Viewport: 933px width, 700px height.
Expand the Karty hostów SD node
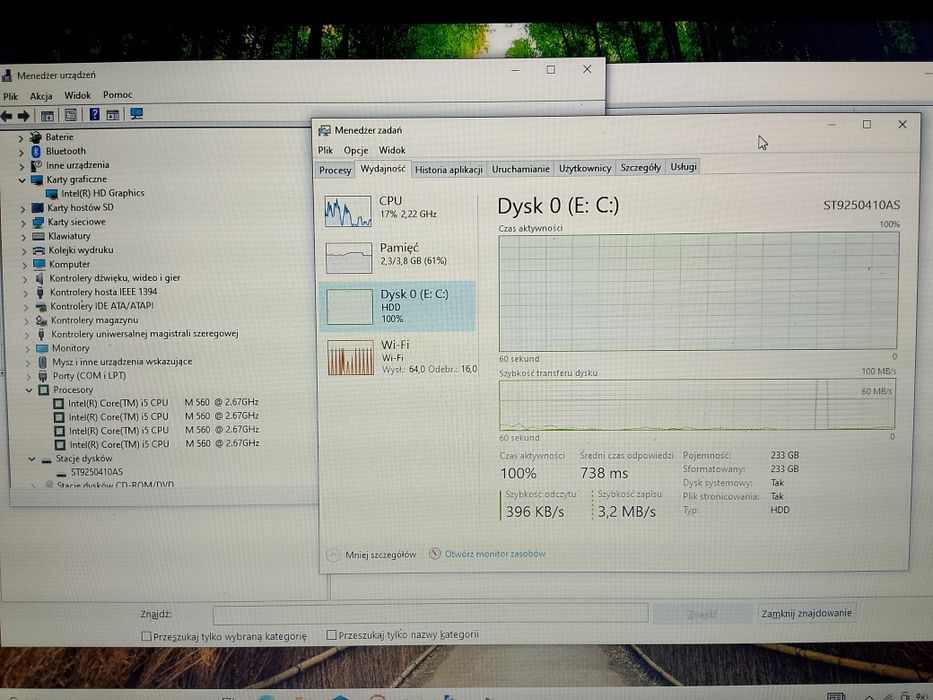click(x=23, y=209)
